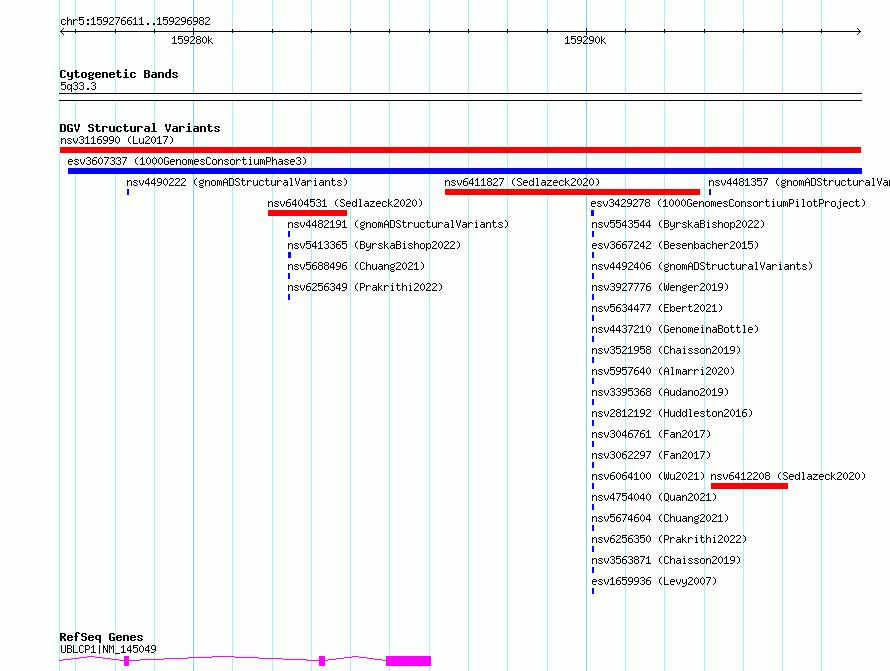Click the DGV Structural Variants track title
This screenshot has height=671, width=890.
tap(140, 128)
